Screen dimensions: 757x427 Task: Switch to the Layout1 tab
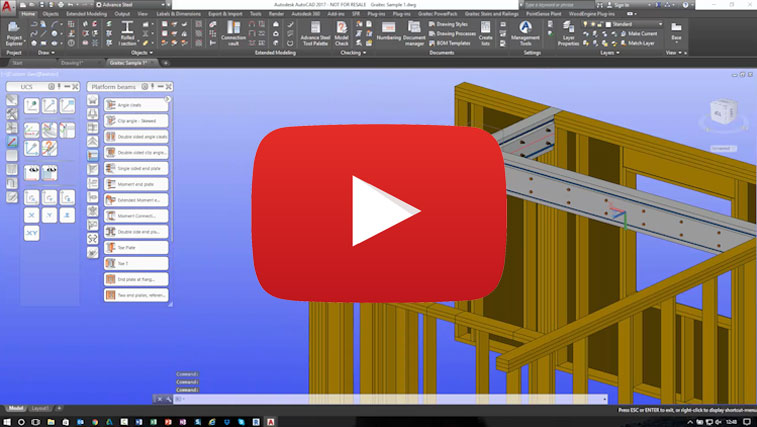pyautogui.click(x=40, y=409)
